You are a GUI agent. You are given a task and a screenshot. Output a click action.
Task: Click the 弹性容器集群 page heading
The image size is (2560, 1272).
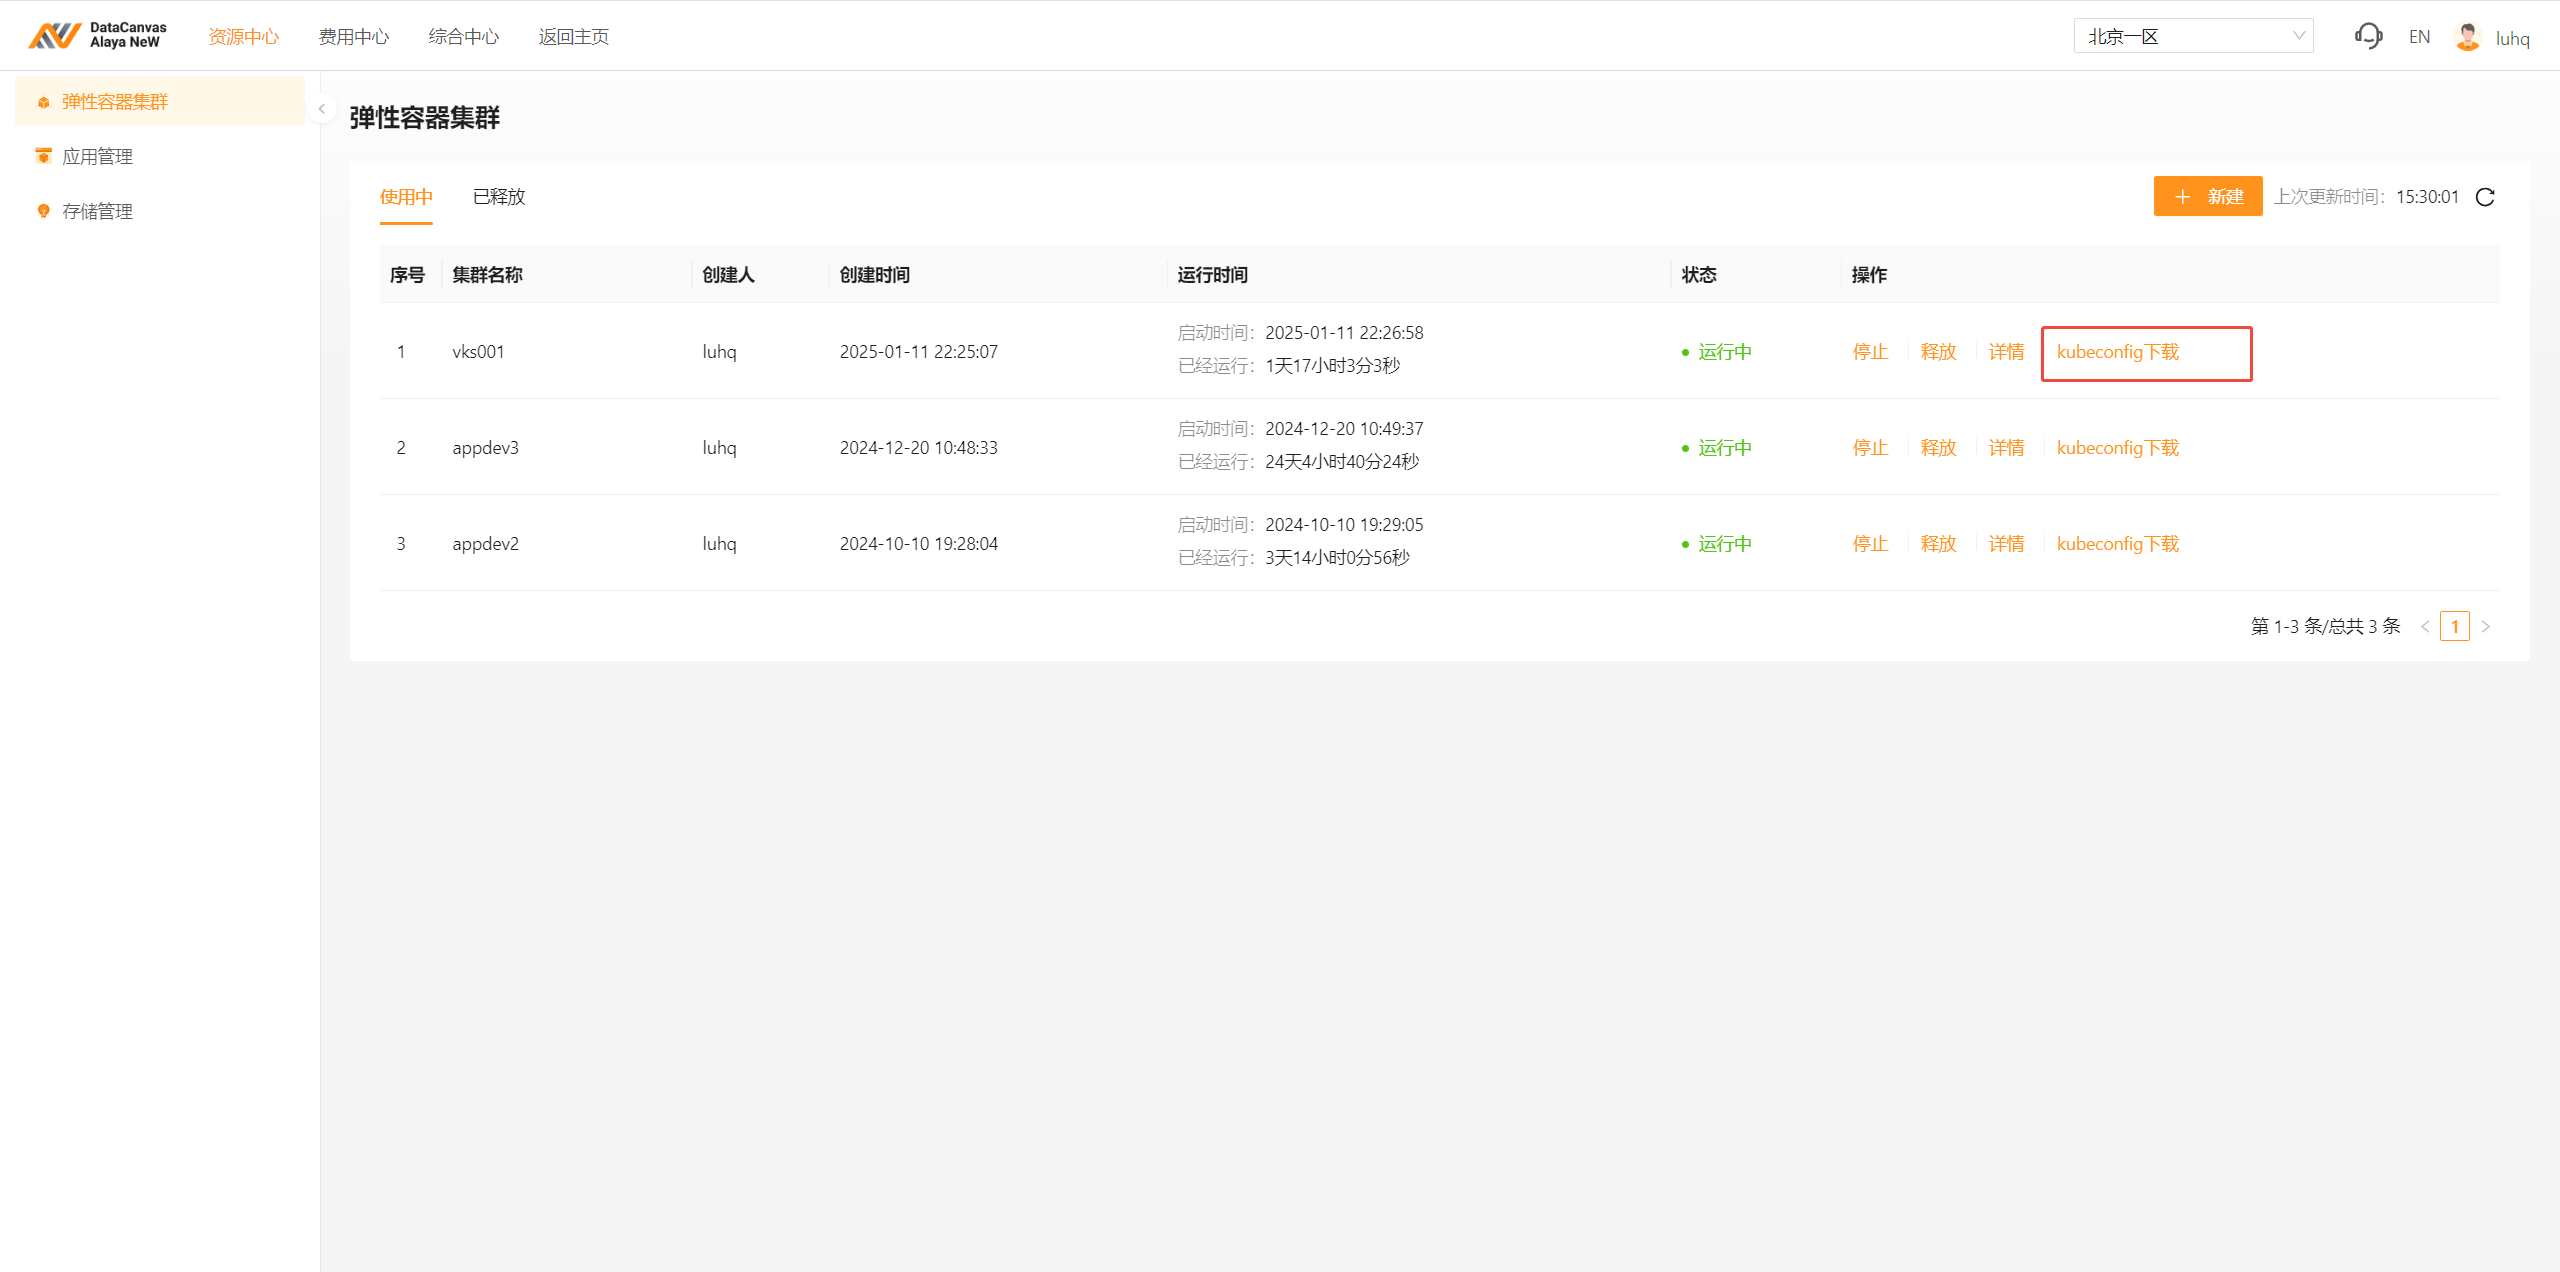tap(425, 118)
